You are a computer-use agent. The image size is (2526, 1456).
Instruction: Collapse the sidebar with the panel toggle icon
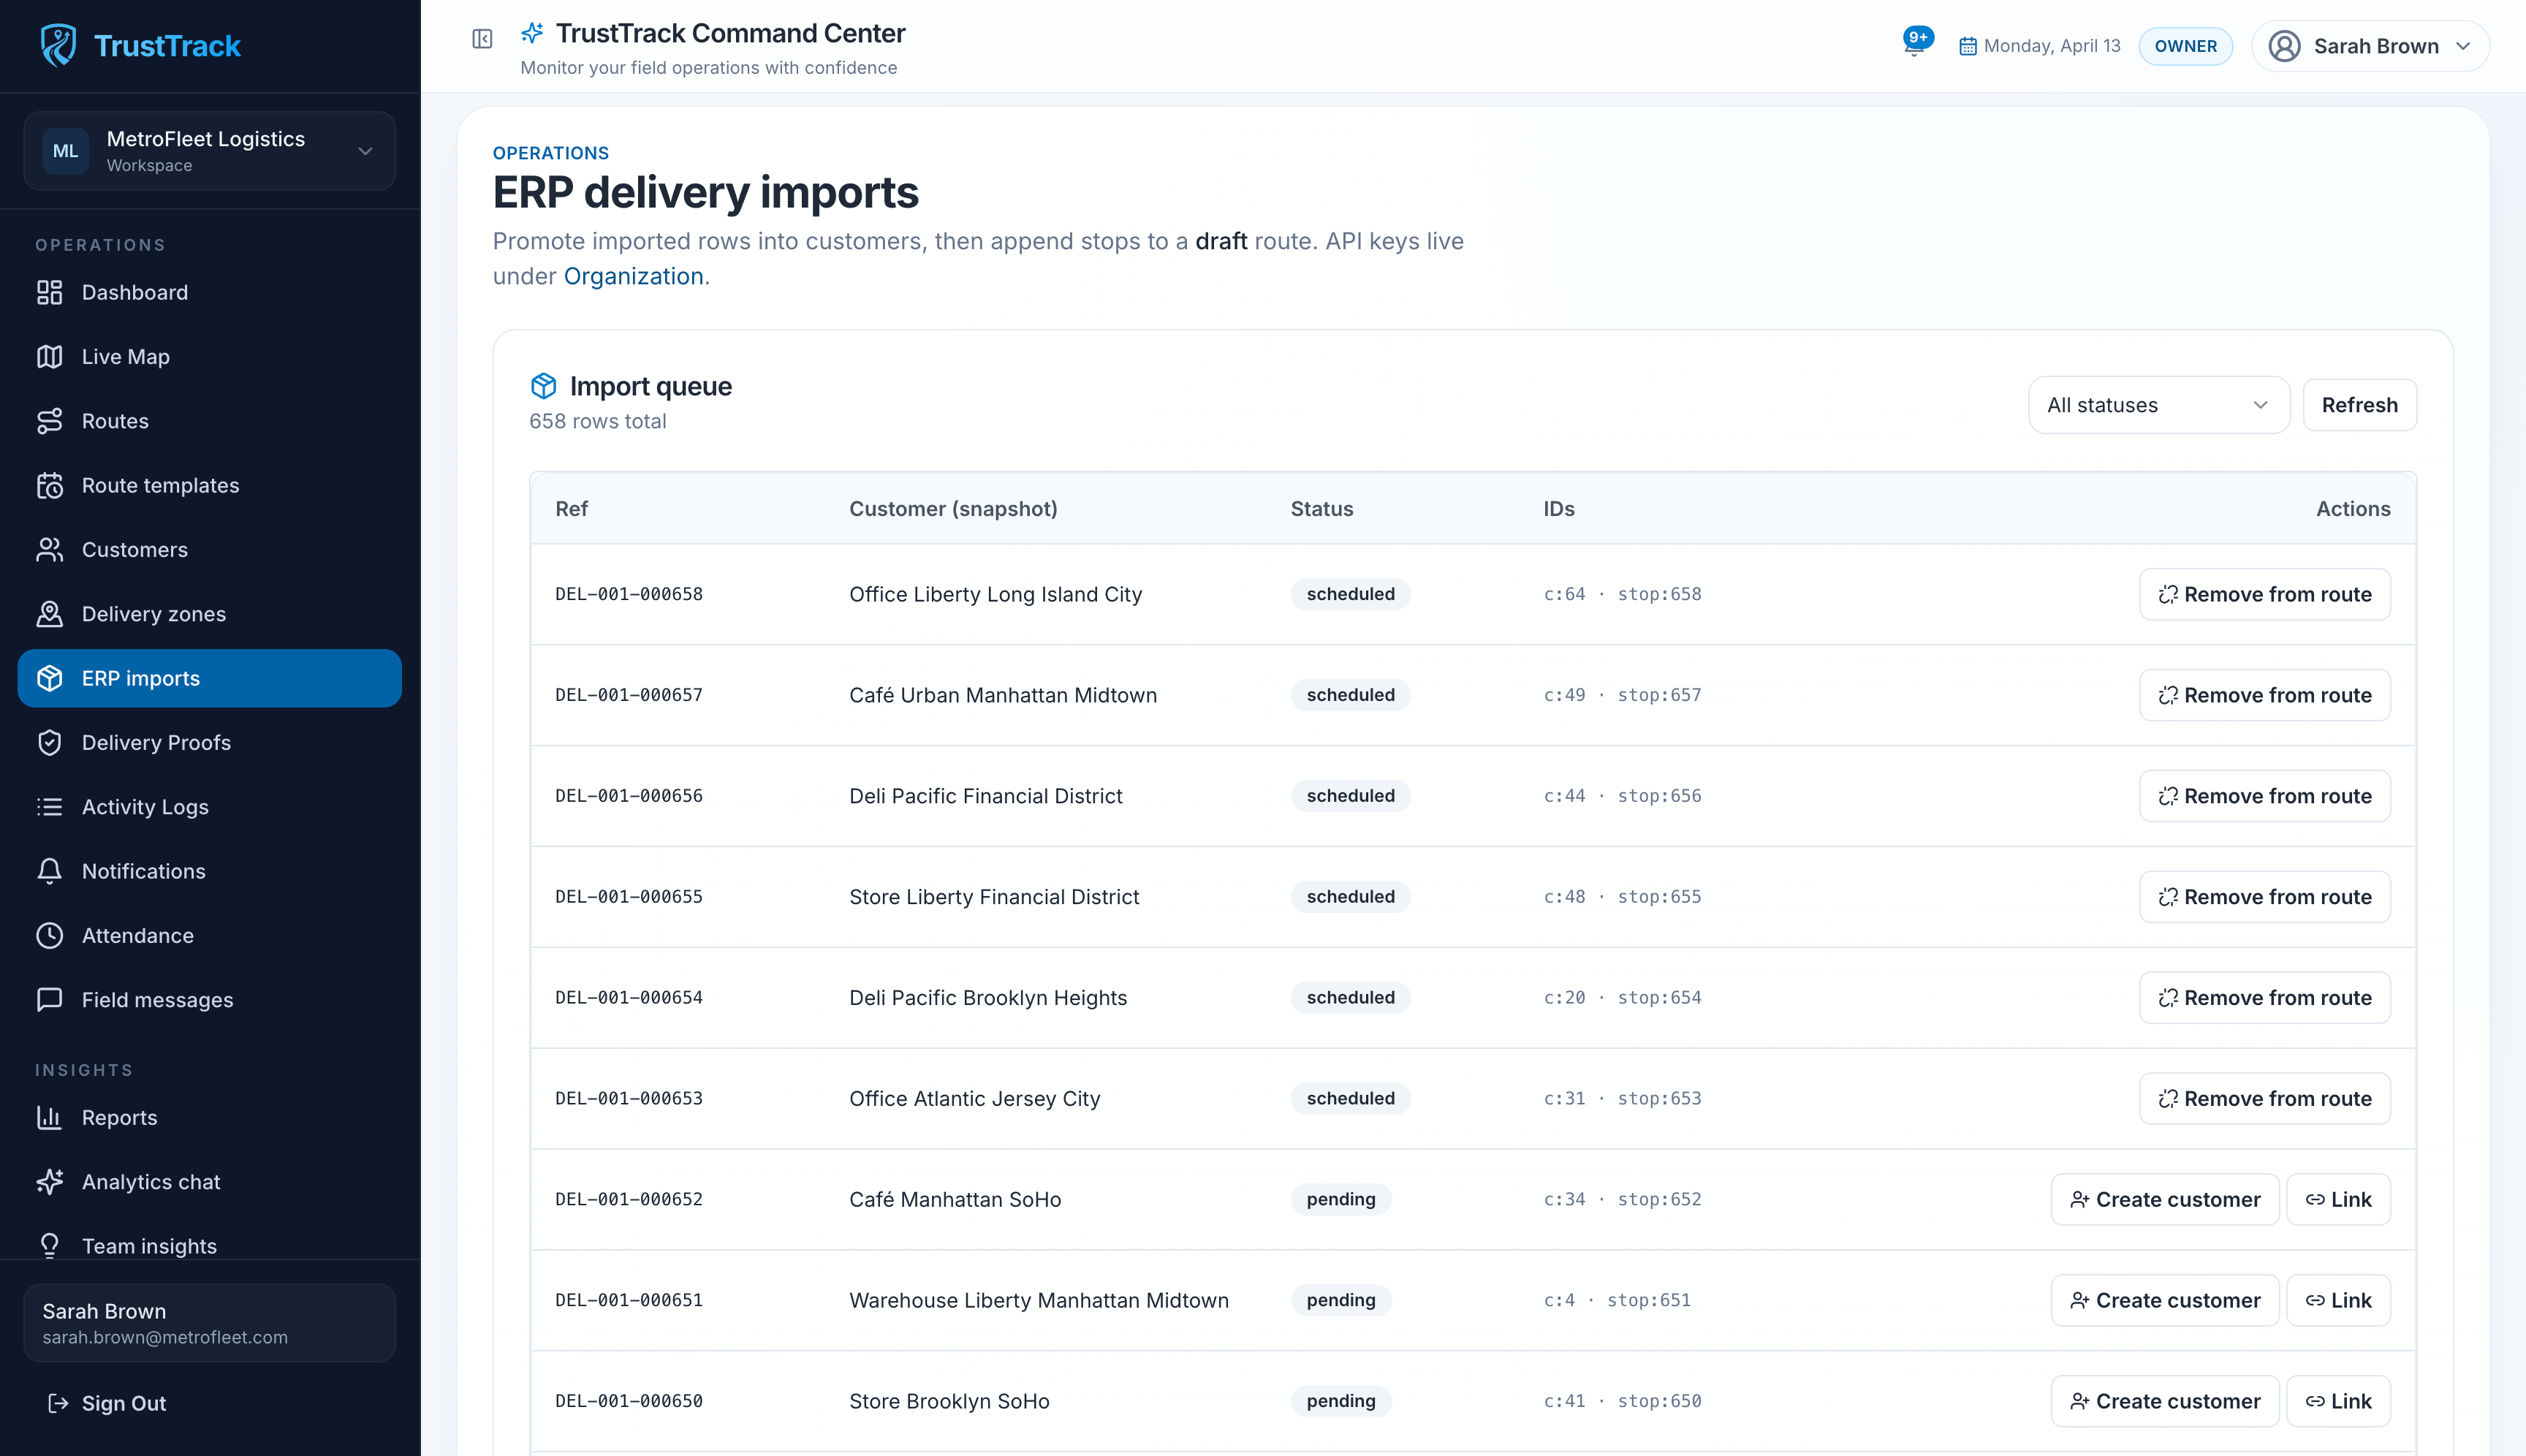click(x=482, y=39)
